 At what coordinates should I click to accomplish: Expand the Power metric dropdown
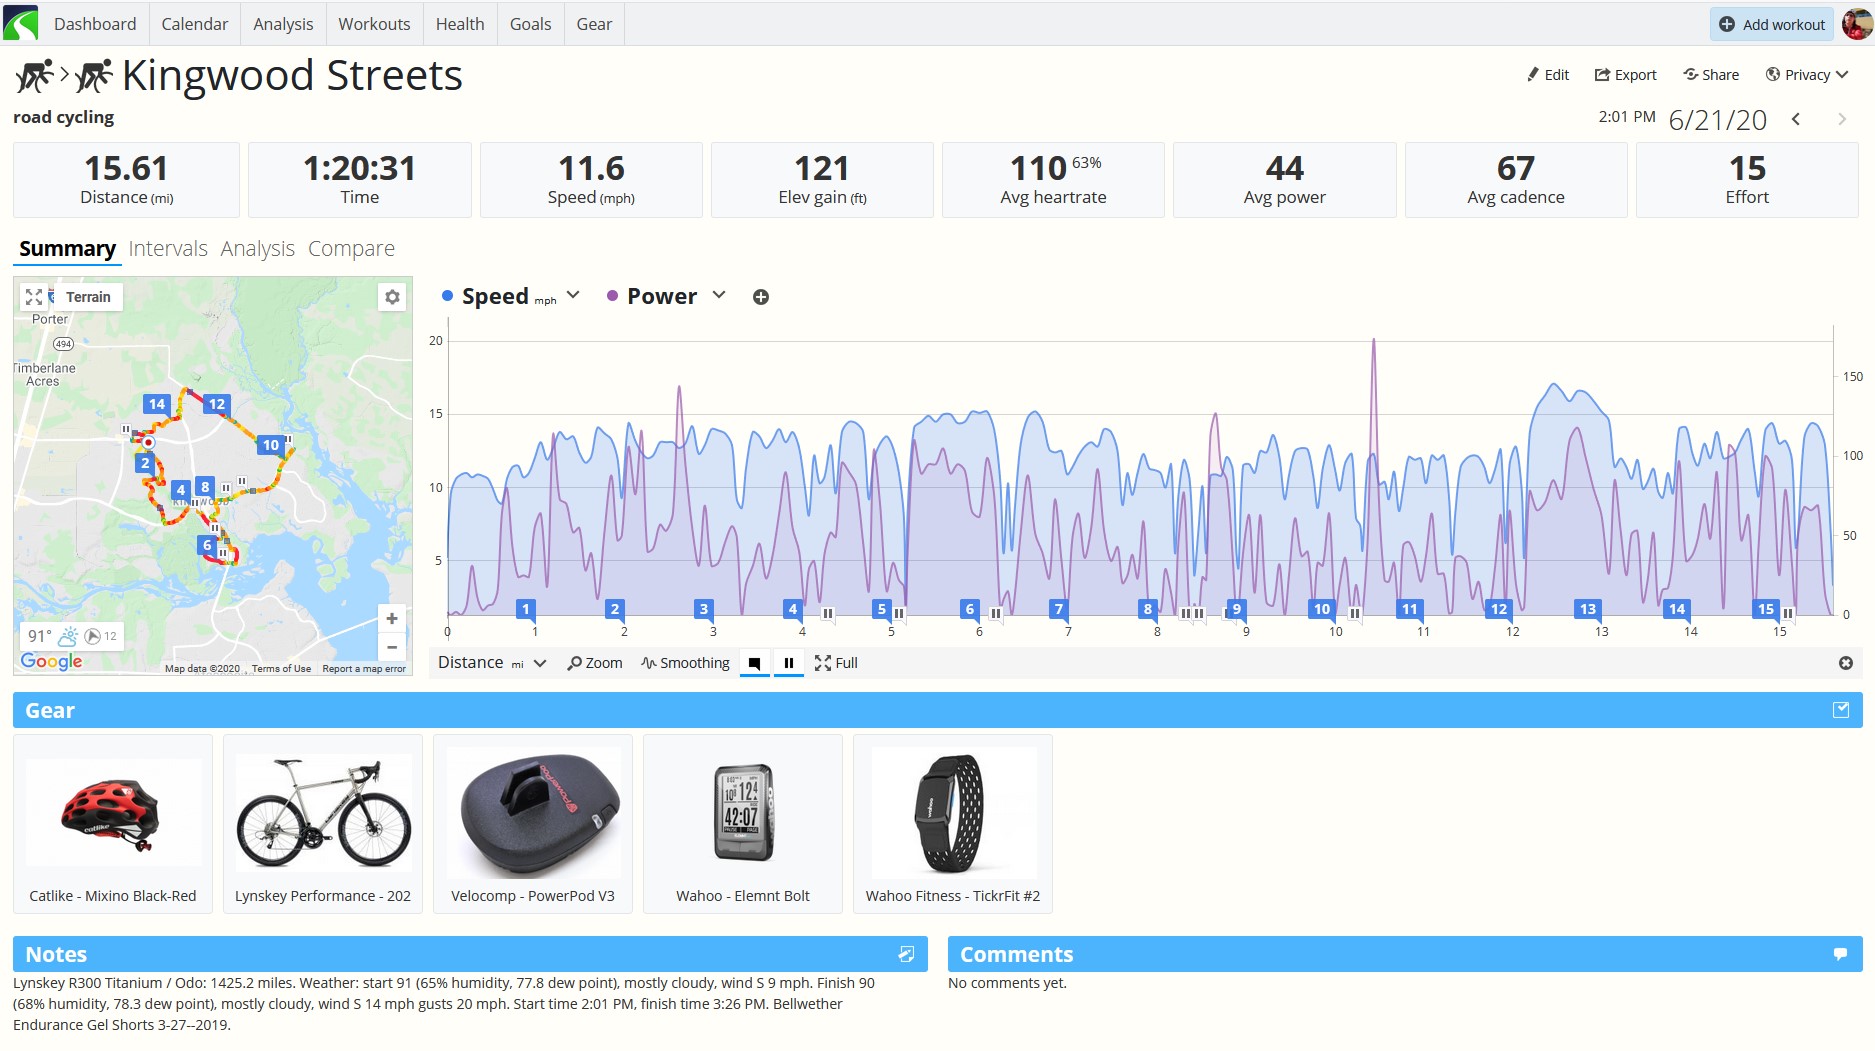[x=719, y=295]
